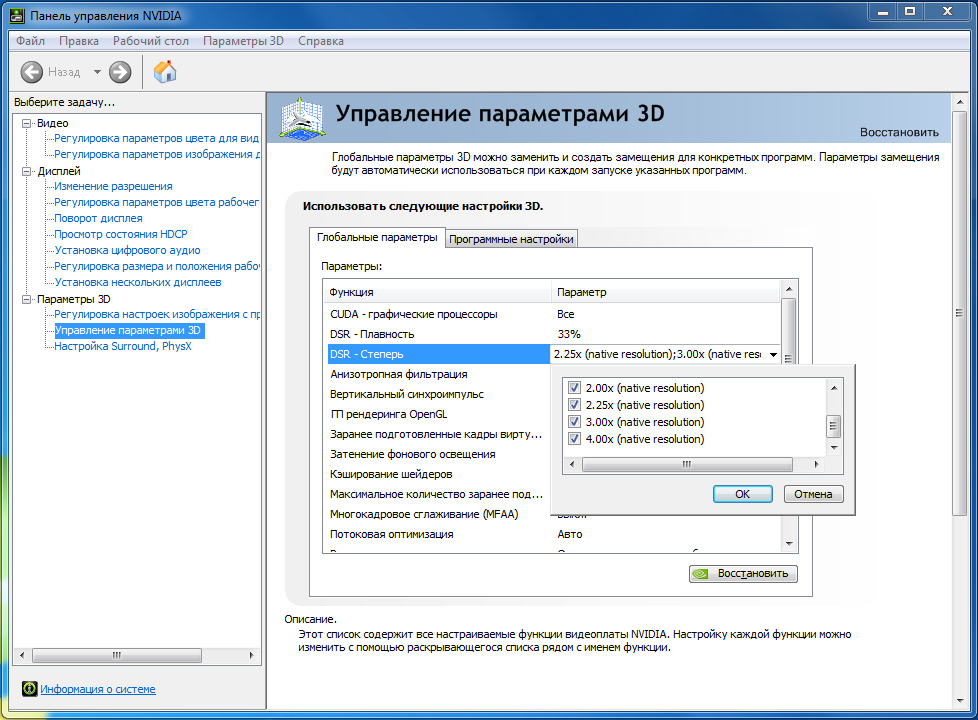Click the 33% value of DSR - Плавность
This screenshot has width=978, height=720.
pyautogui.click(x=569, y=334)
